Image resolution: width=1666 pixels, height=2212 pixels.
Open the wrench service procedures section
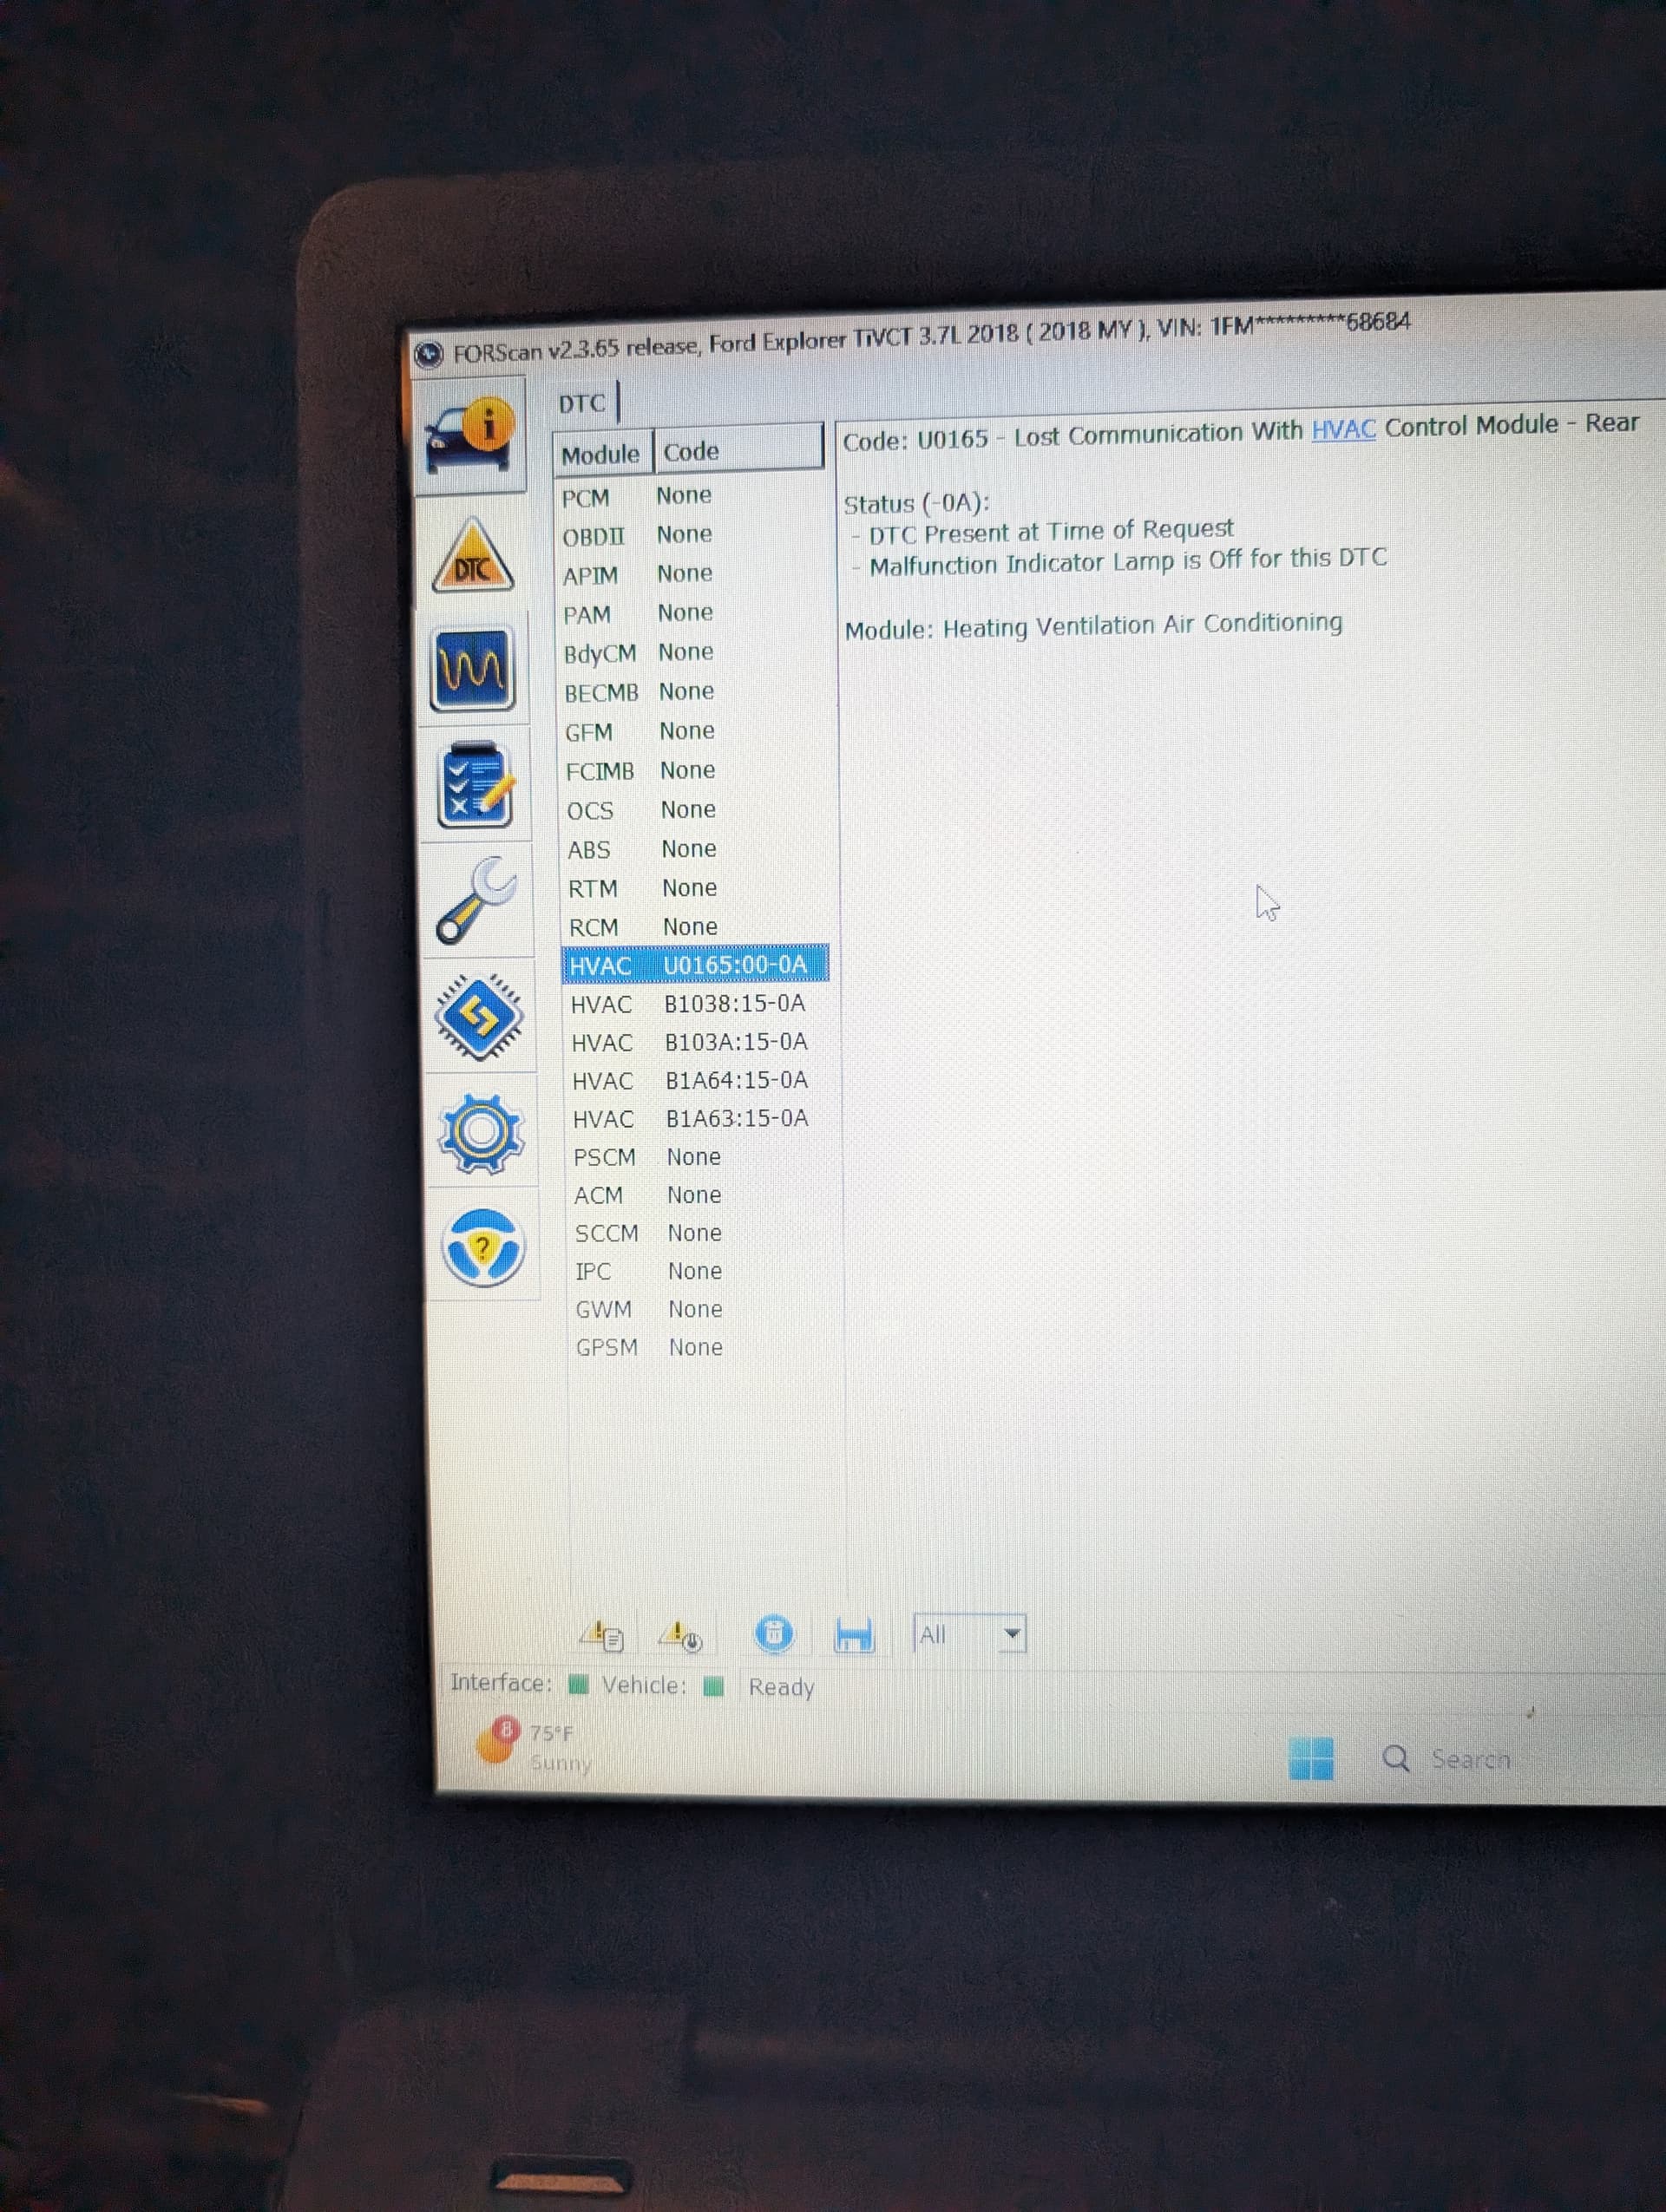click(477, 900)
